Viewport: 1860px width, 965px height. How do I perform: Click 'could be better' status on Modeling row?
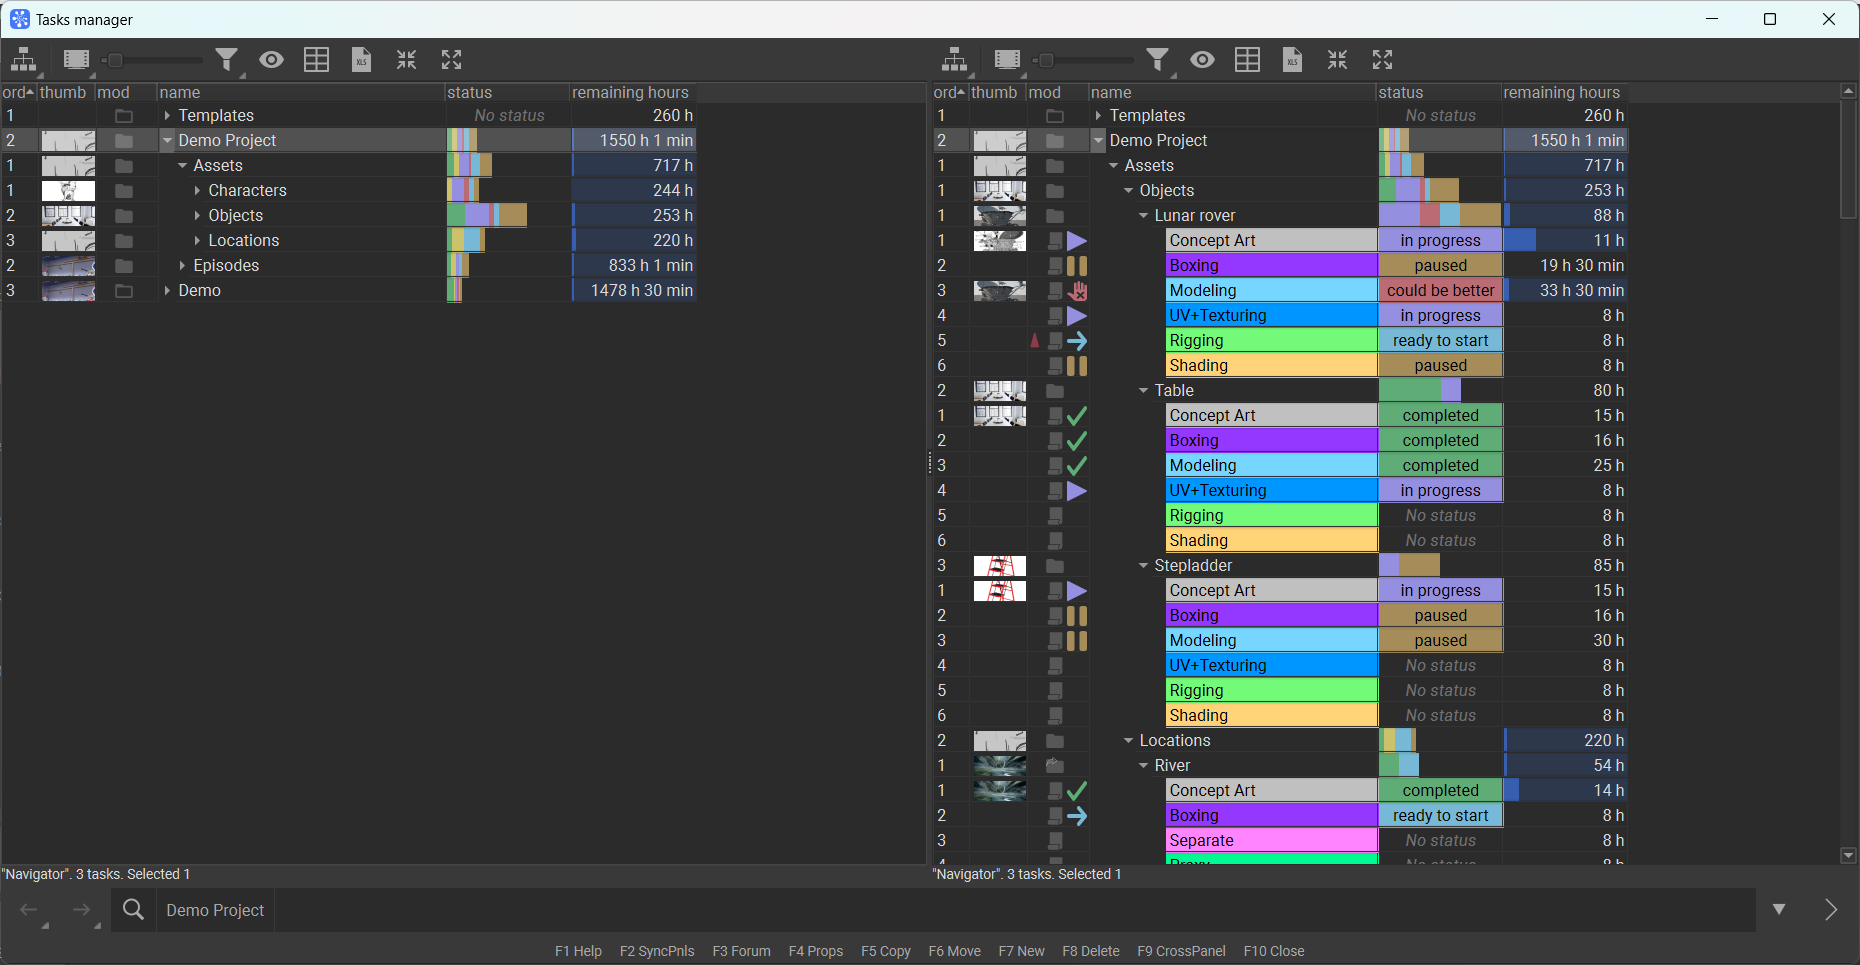[x=1440, y=291]
